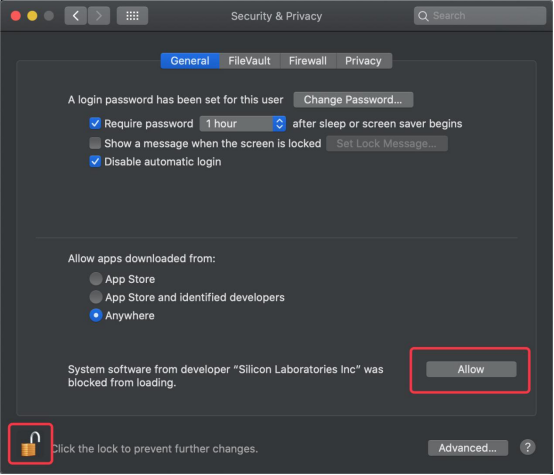Open the Firewall tab
The height and width of the screenshot is (475, 554).
[x=308, y=61]
